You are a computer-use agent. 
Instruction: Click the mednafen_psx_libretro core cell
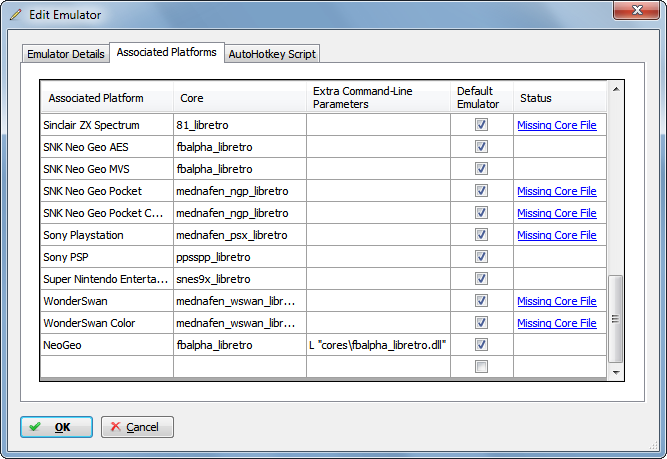(240, 235)
